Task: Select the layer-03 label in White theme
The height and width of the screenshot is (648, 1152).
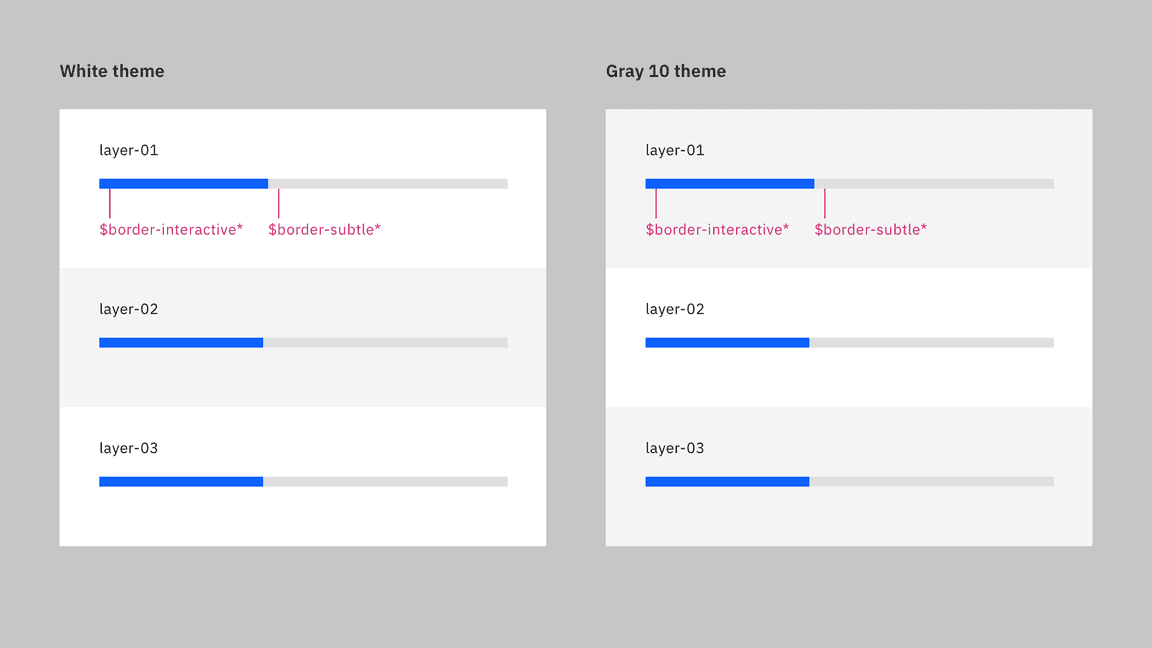Action: click(x=129, y=448)
